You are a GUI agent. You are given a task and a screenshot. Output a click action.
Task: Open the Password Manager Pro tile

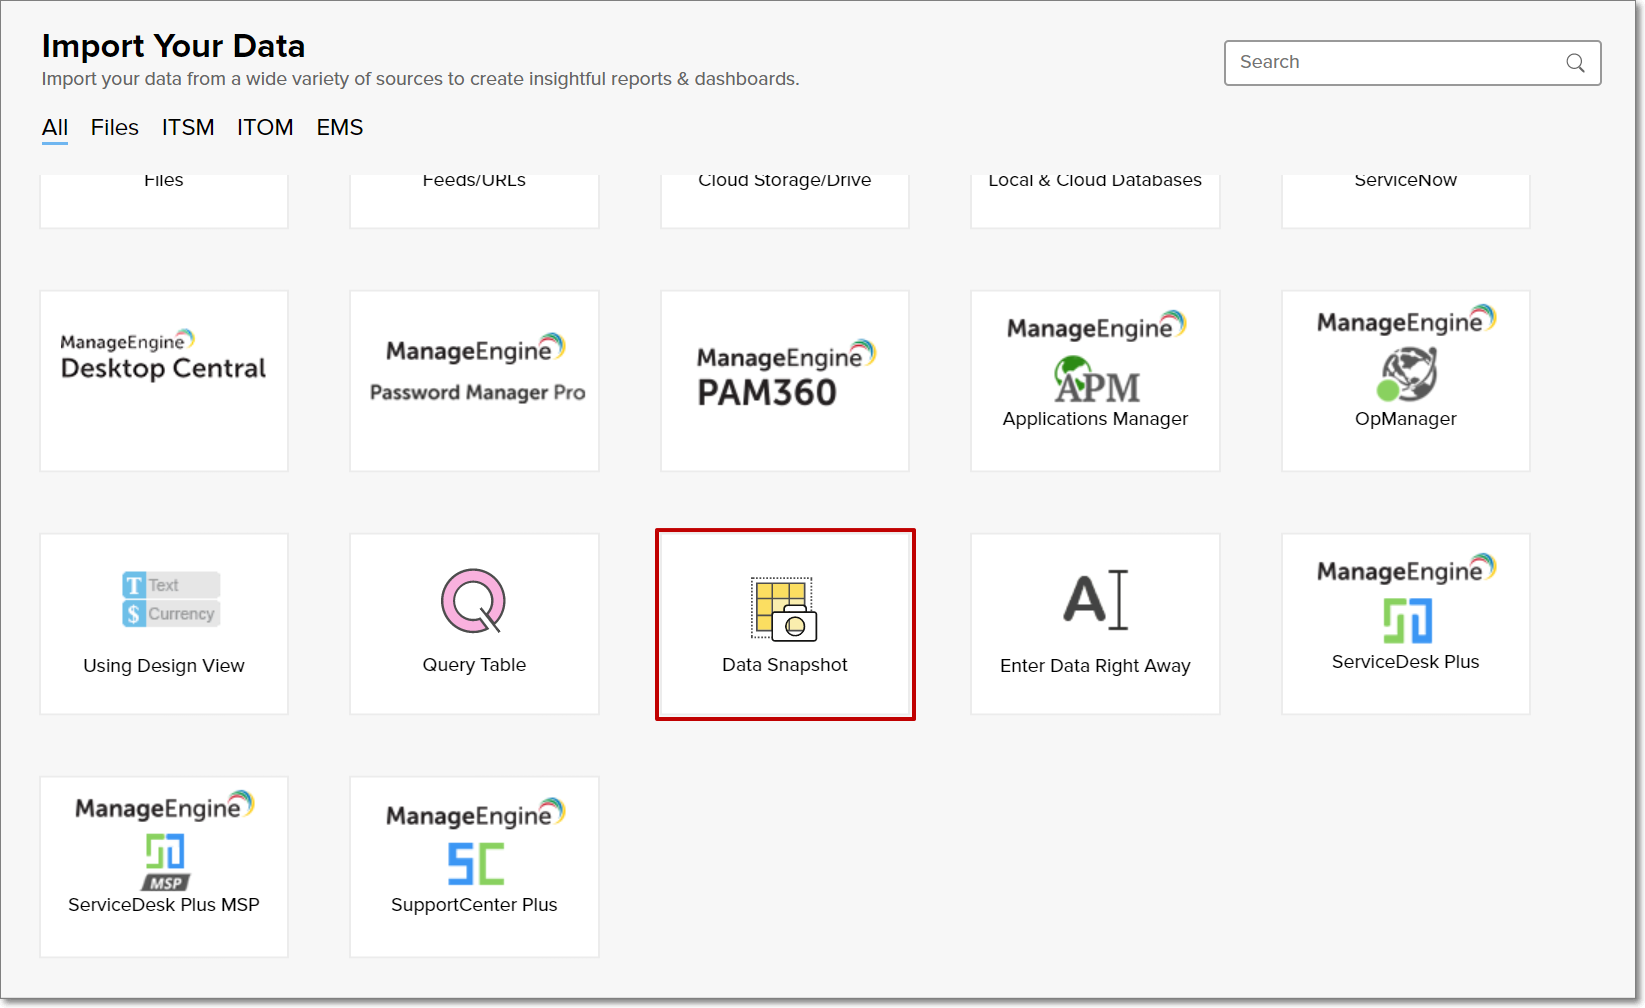click(x=474, y=381)
